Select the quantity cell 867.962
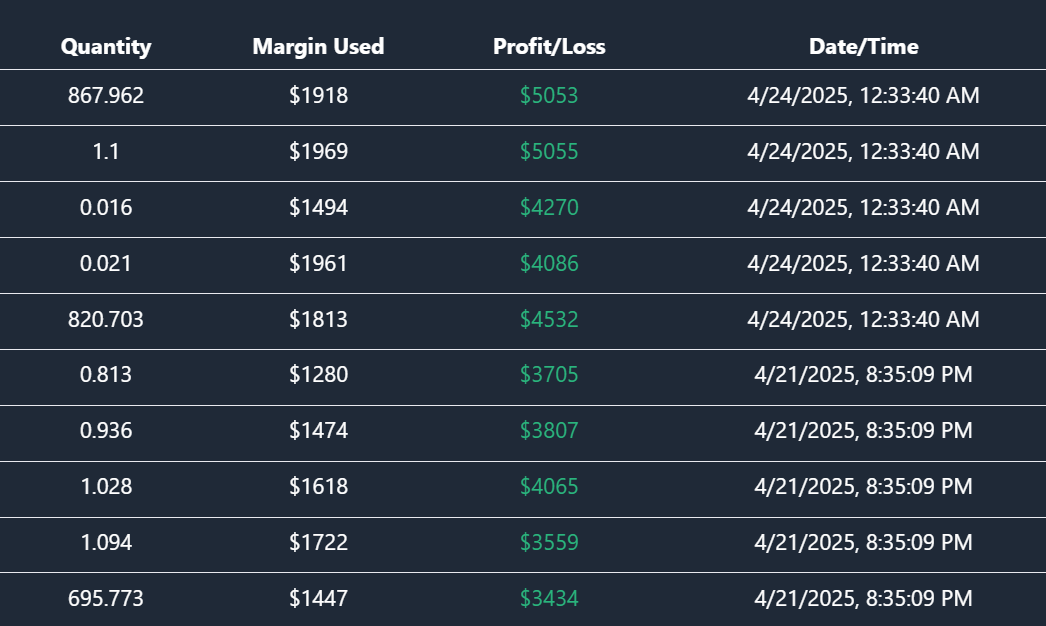Viewport: 1046px width, 626px height. point(106,96)
